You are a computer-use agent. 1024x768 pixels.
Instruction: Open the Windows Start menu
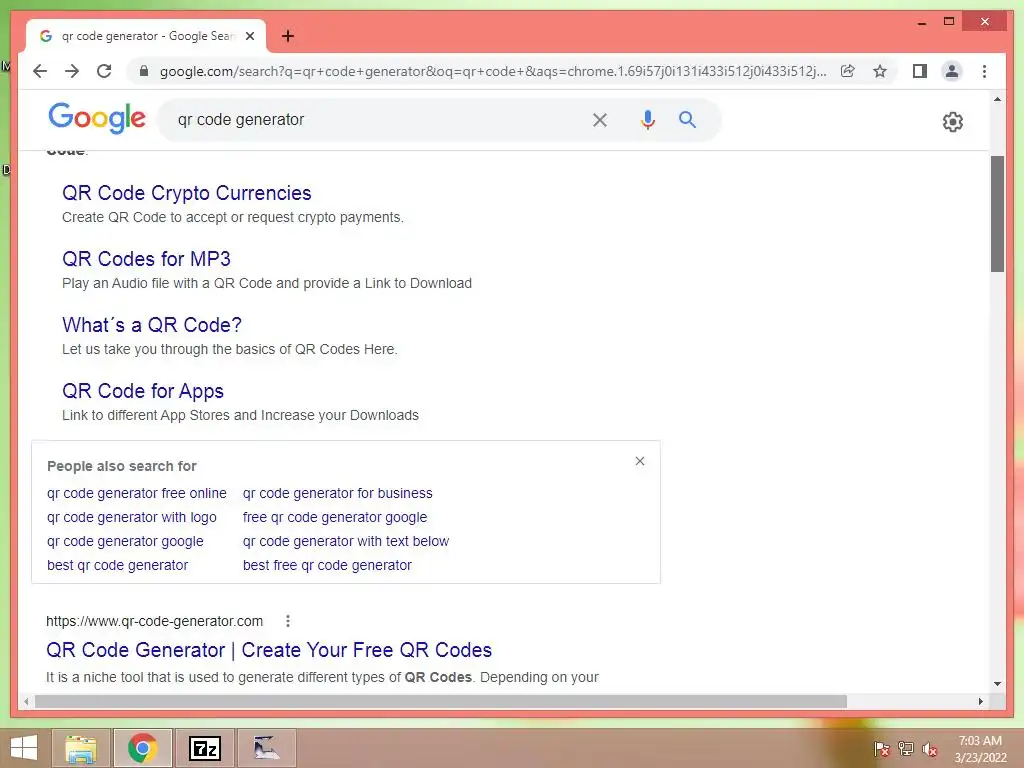tap(24, 748)
